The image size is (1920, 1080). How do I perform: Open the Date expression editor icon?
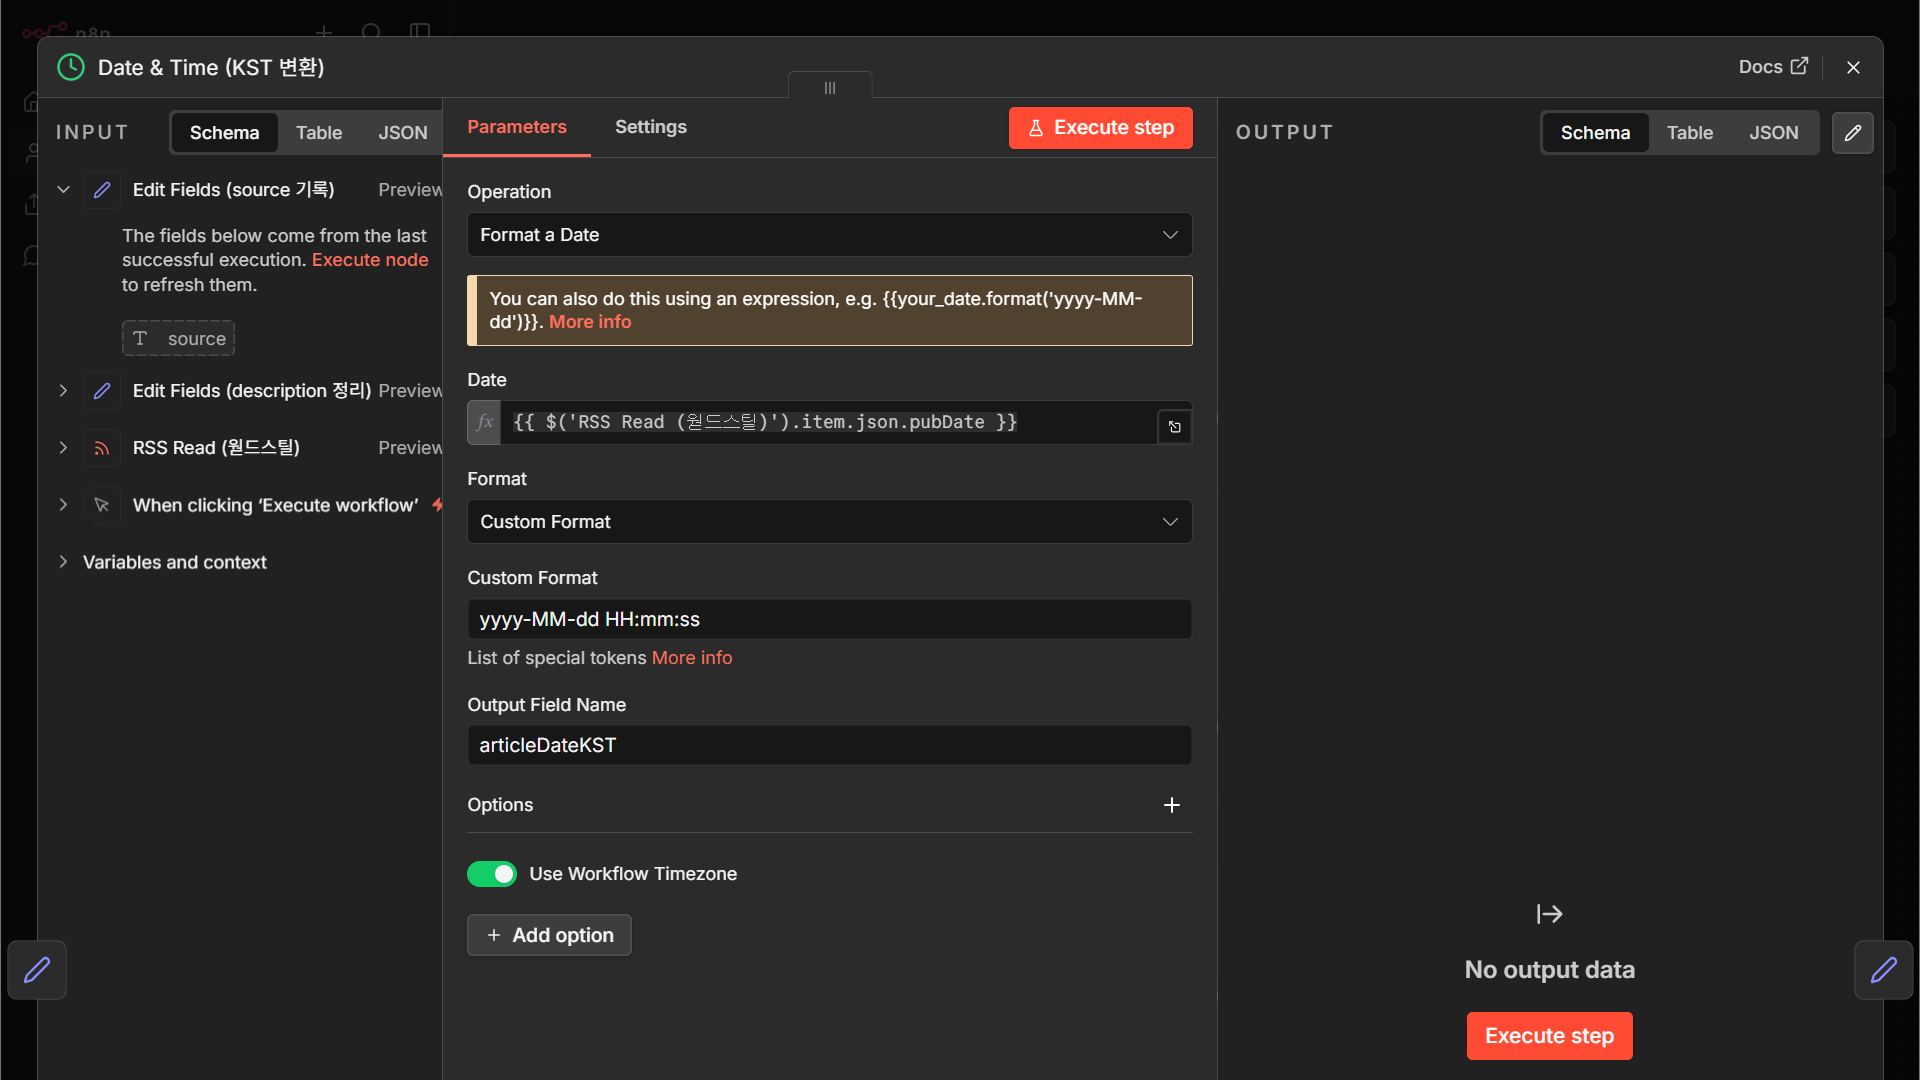click(1174, 427)
